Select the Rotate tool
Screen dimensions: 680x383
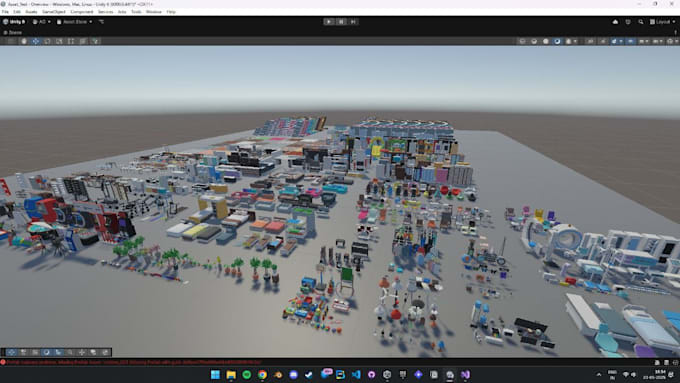[x=47, y=41]
